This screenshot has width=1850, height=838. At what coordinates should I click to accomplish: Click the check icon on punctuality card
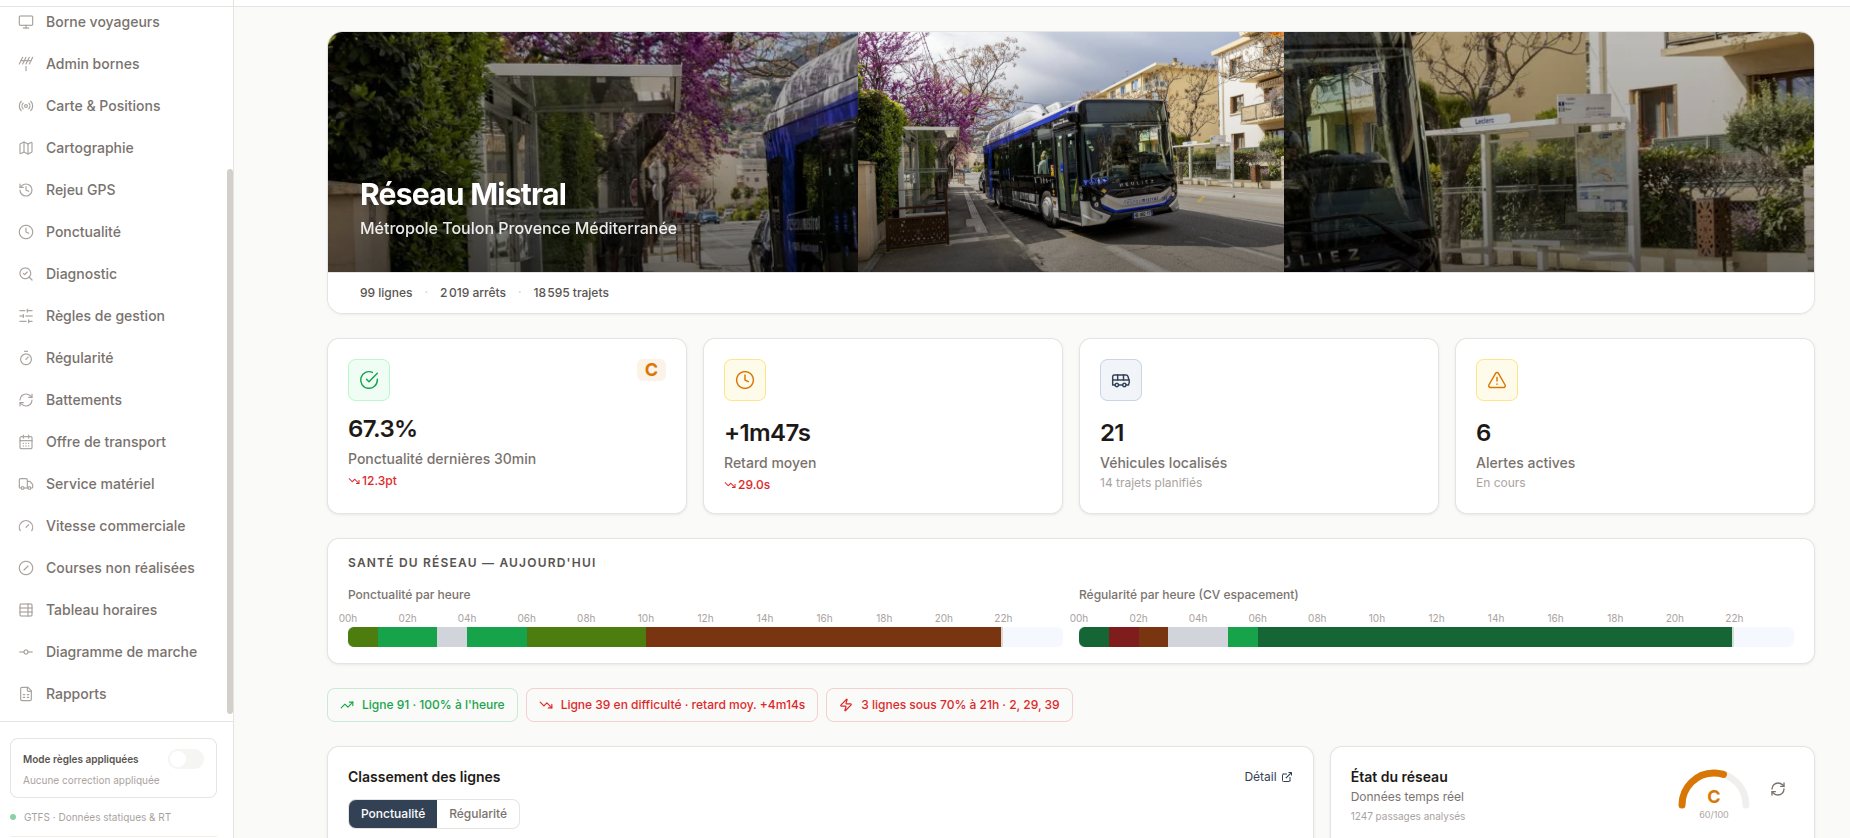click(369, 380)
